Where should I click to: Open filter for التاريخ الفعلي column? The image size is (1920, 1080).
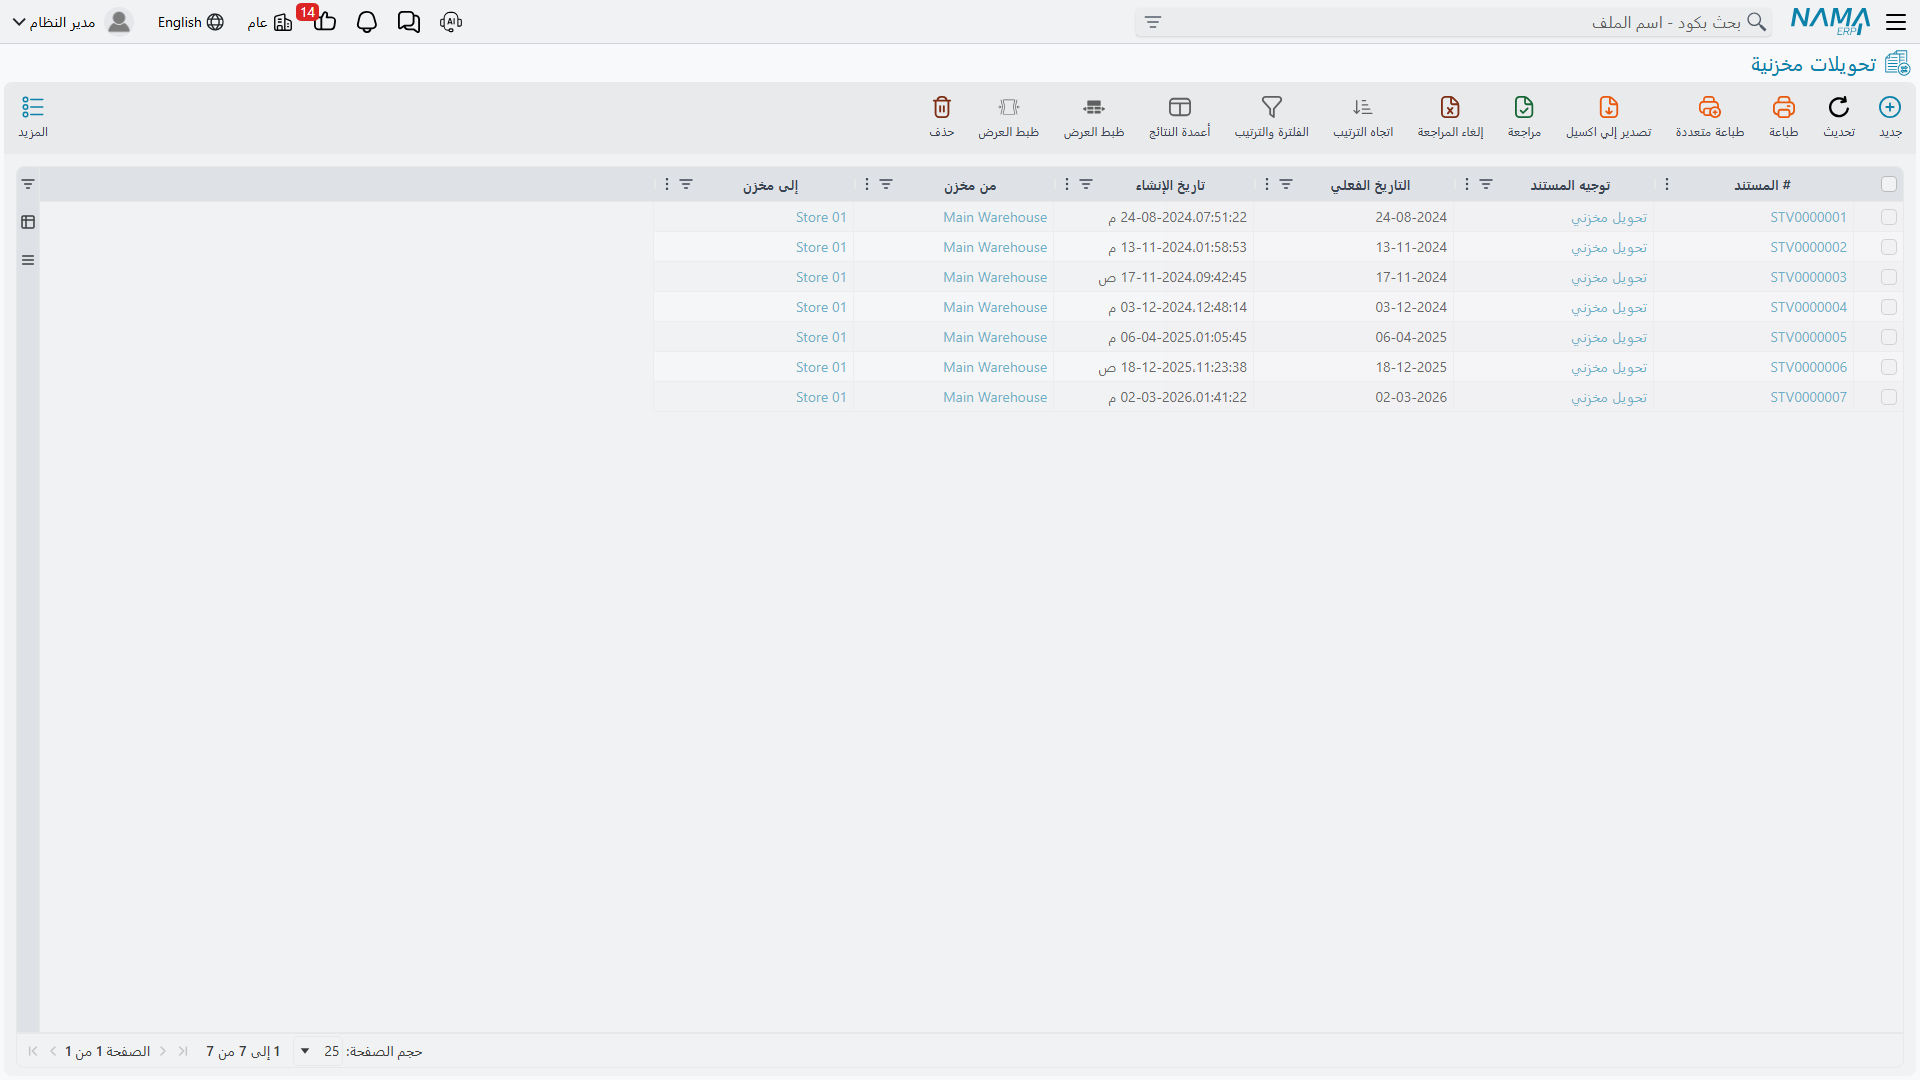(x=1286, y=184)
